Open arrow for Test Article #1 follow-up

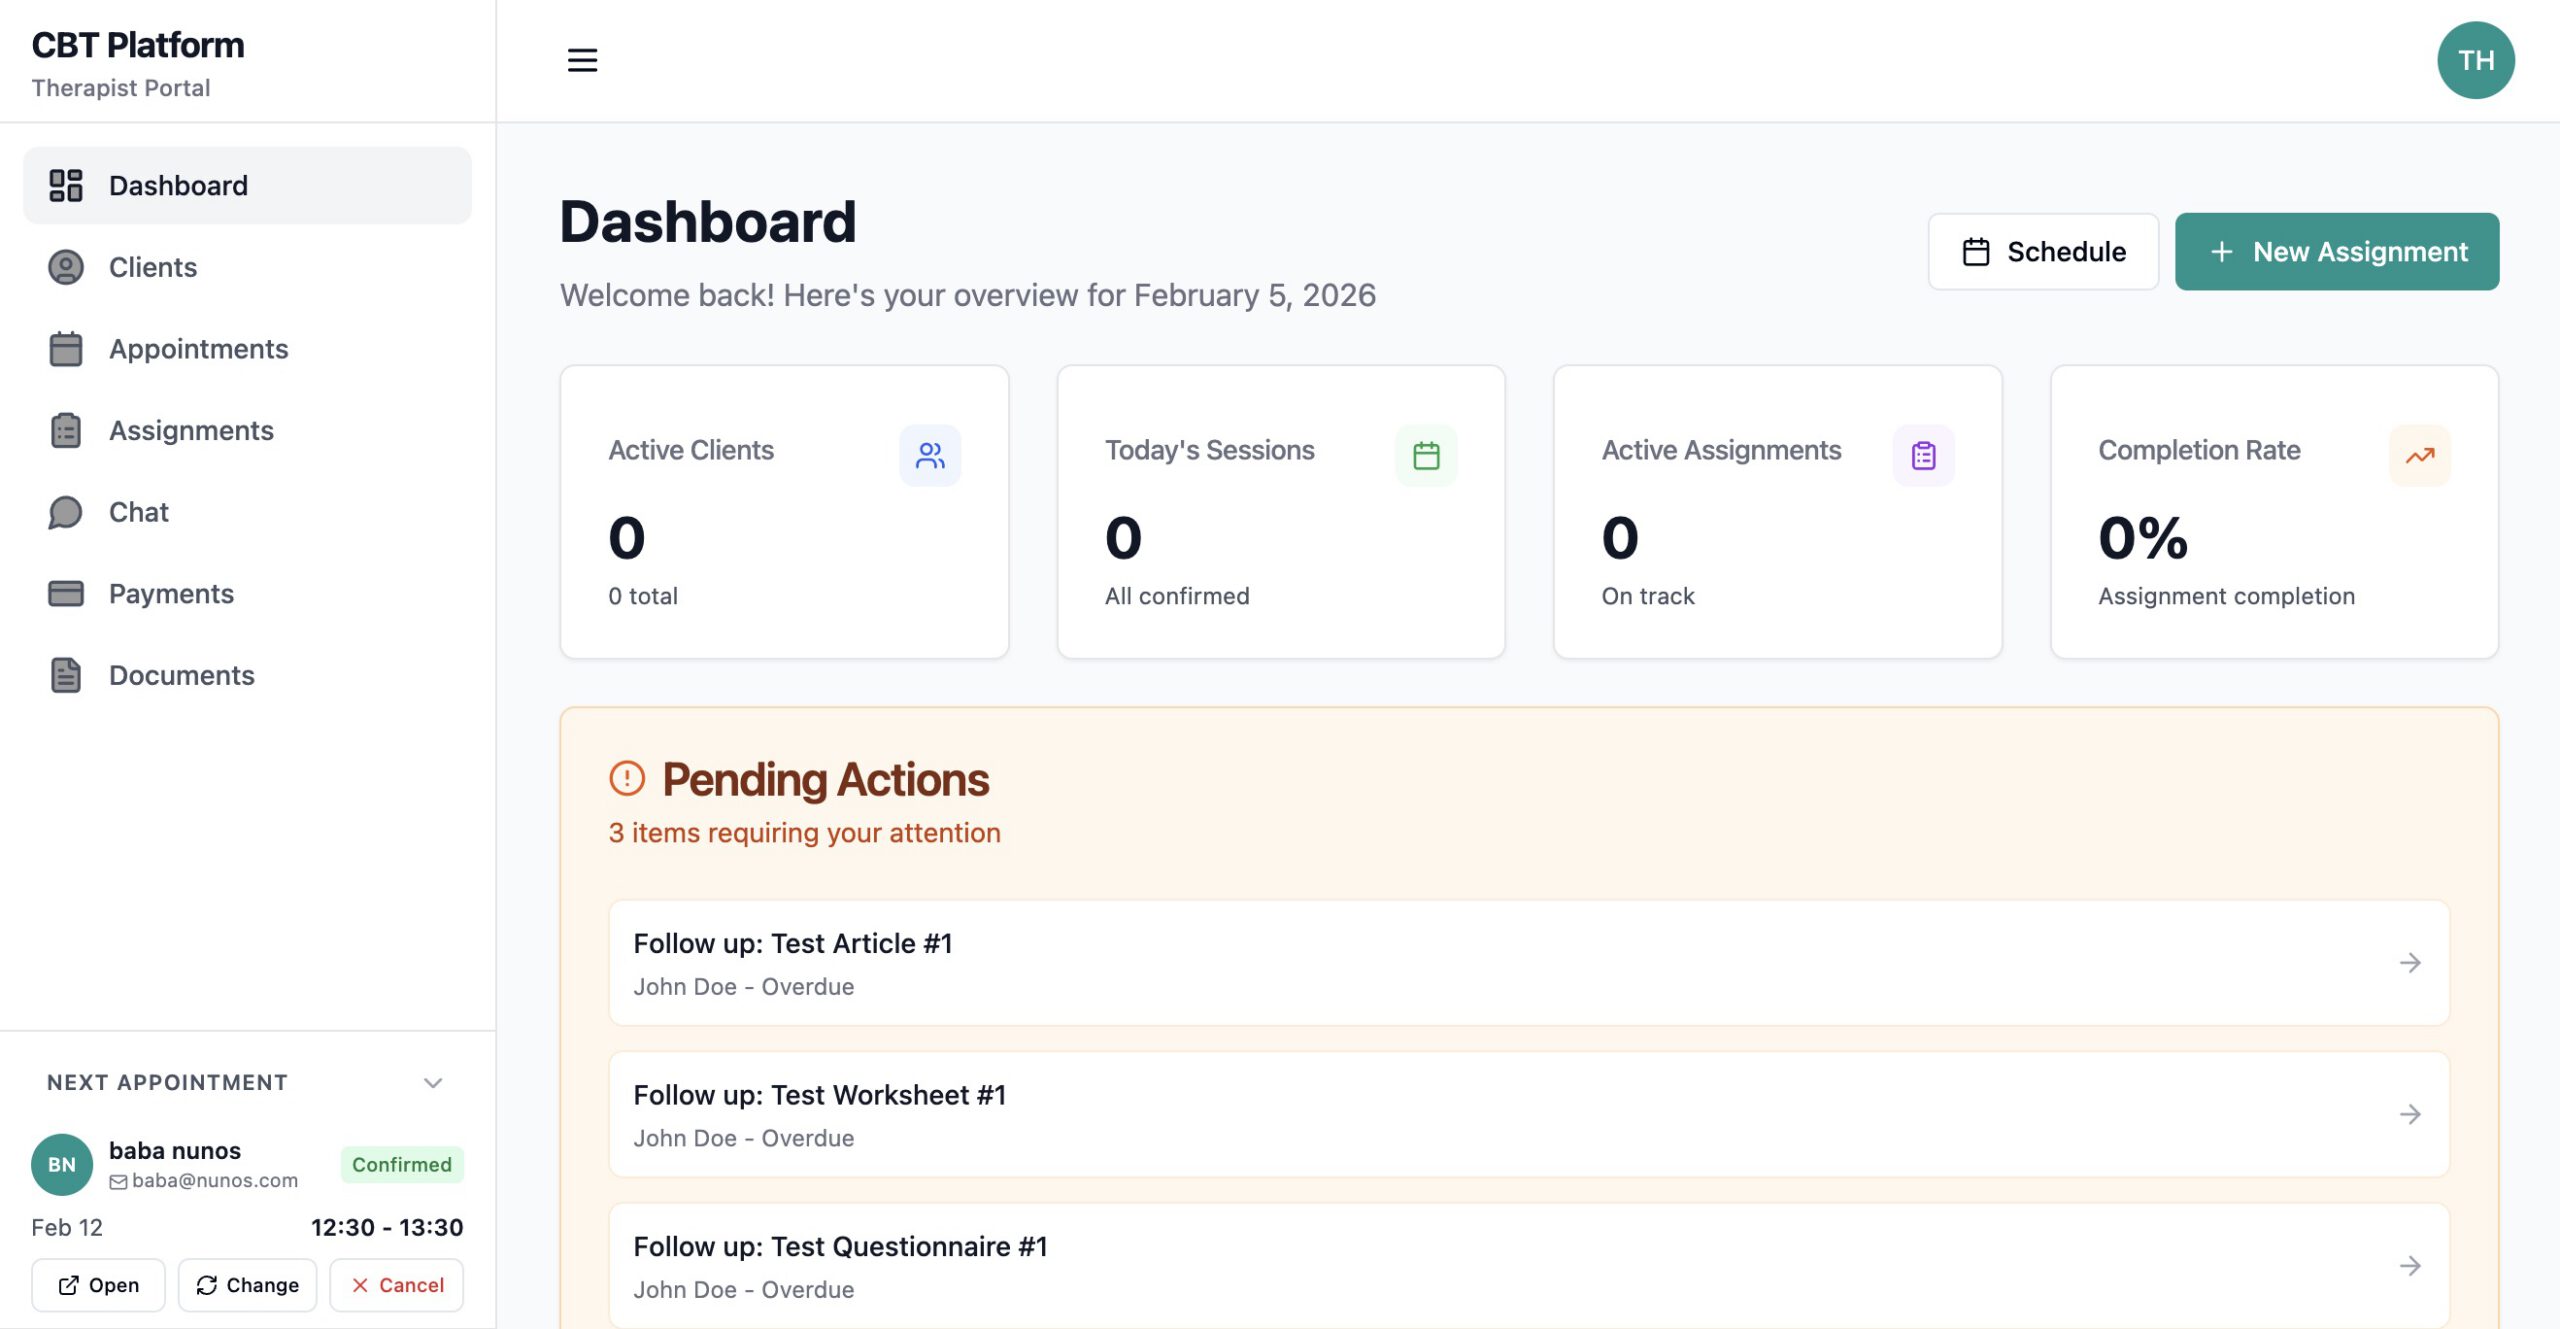(x=2410, y=963)
